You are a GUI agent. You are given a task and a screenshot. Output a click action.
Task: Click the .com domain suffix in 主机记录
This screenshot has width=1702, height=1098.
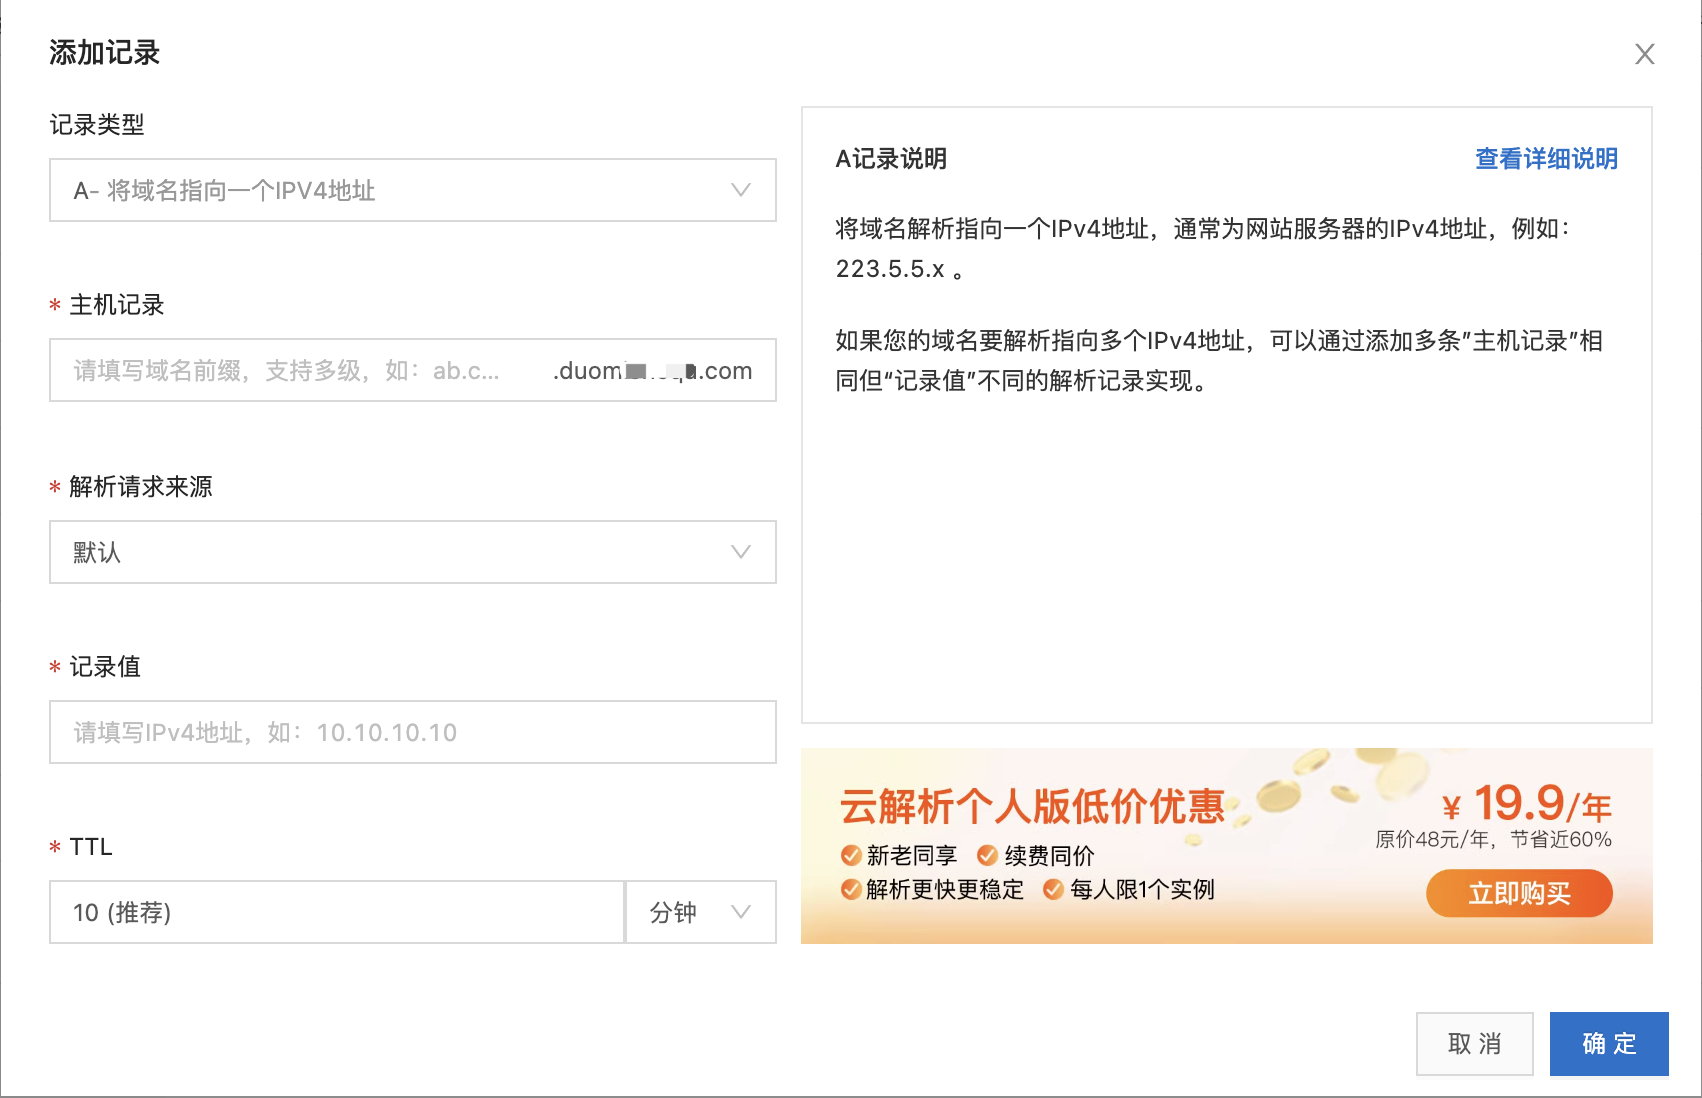[x=725, y=371]
